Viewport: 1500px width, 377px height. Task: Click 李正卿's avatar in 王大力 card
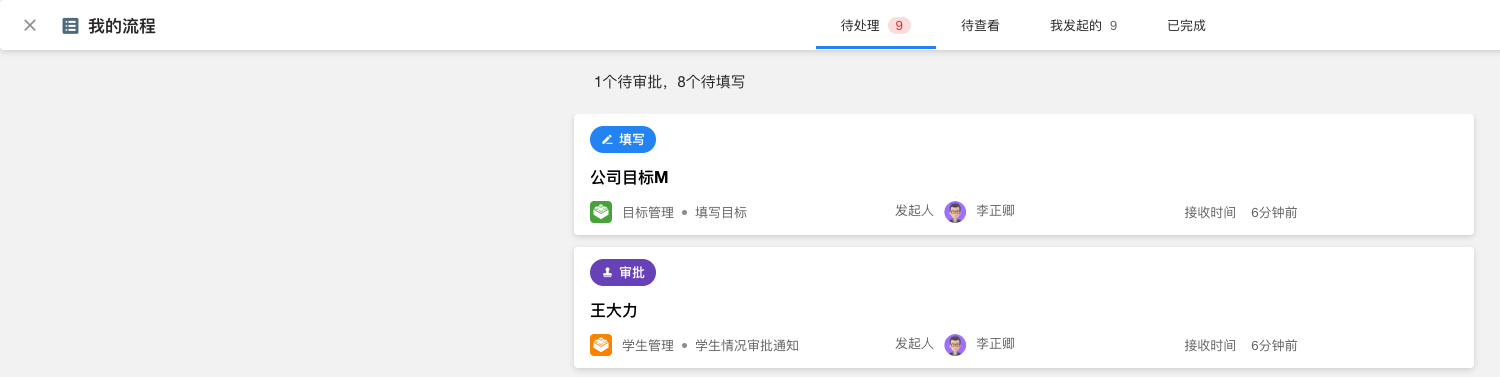(955, 345)
